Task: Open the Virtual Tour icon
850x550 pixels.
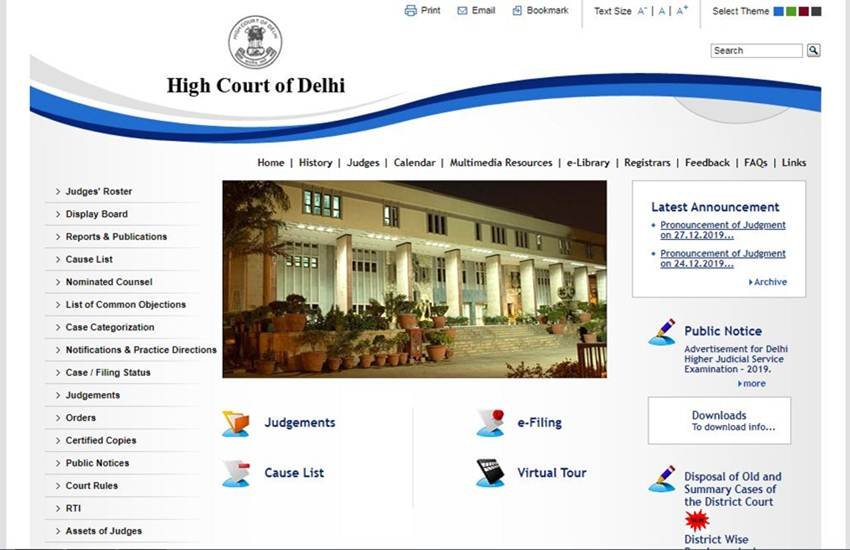Action: pos(490,473)
